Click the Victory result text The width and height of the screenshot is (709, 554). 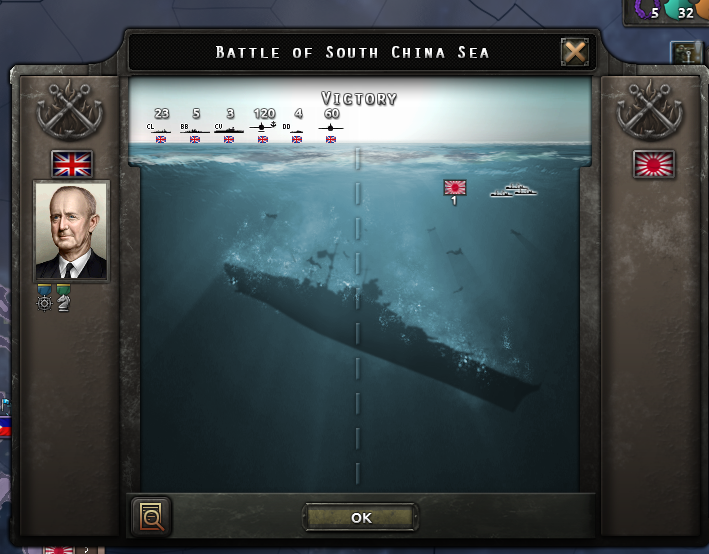(x=359, y=98)
